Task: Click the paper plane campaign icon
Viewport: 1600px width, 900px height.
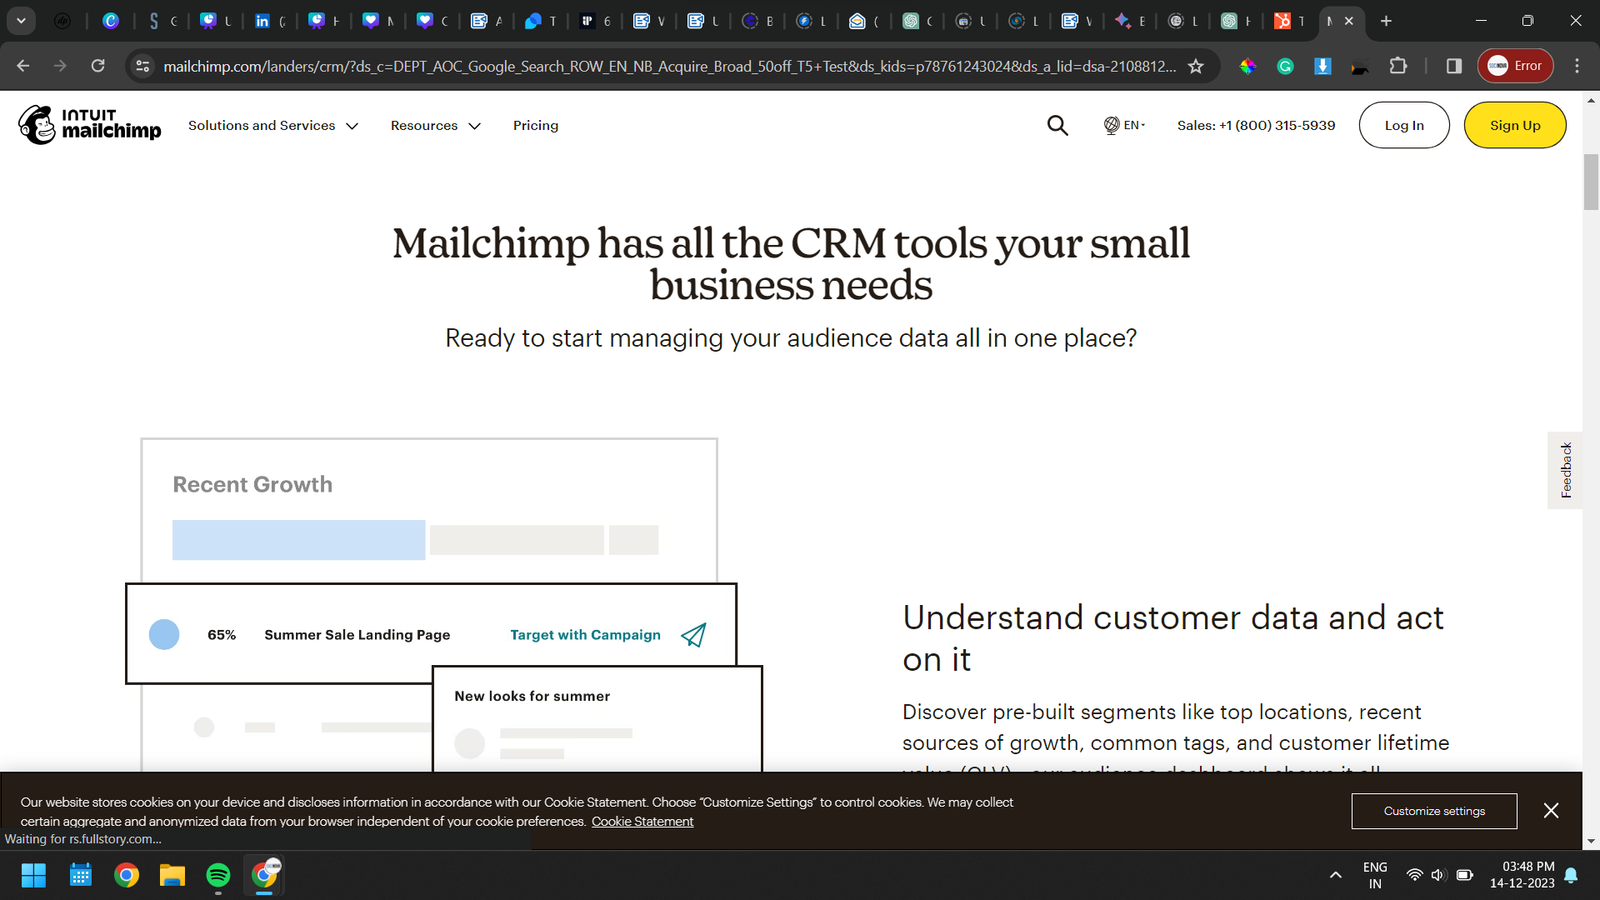Action: click(693, 635)
